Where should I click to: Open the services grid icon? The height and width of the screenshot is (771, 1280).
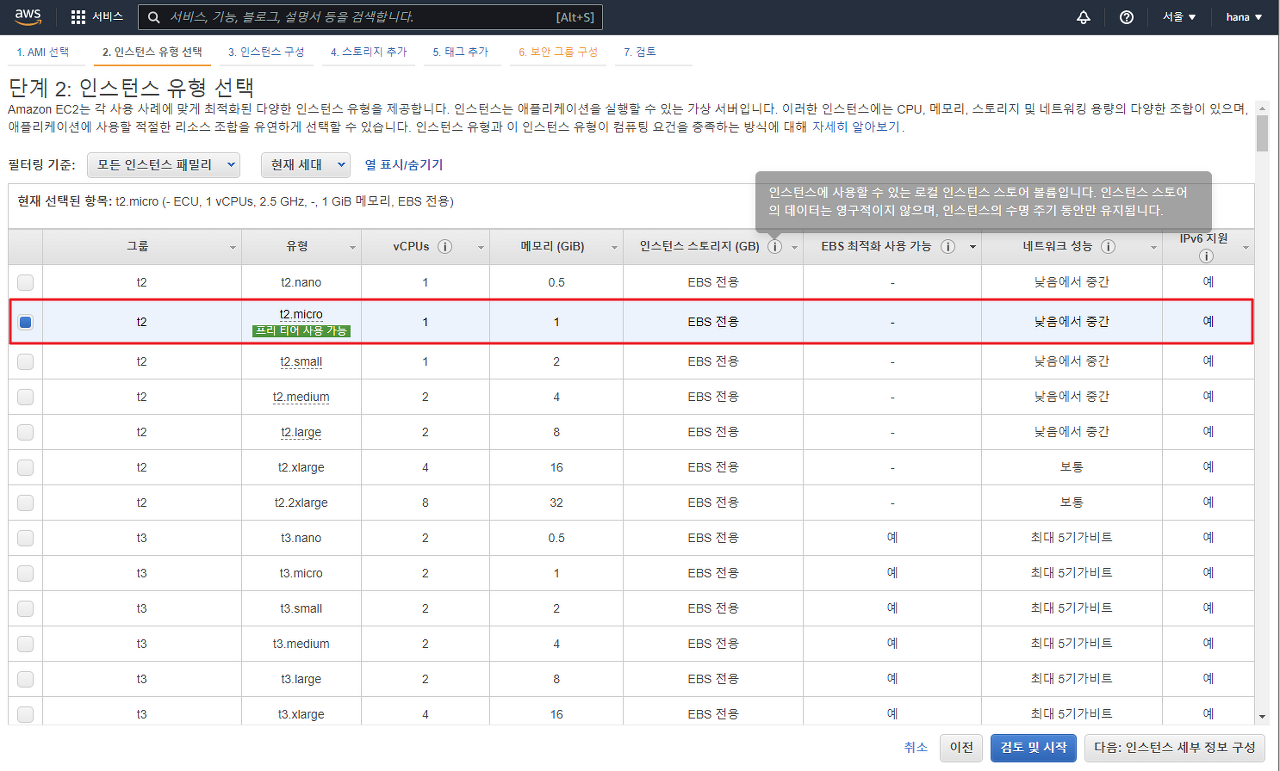pyautogui.click(x=78, y=17)
